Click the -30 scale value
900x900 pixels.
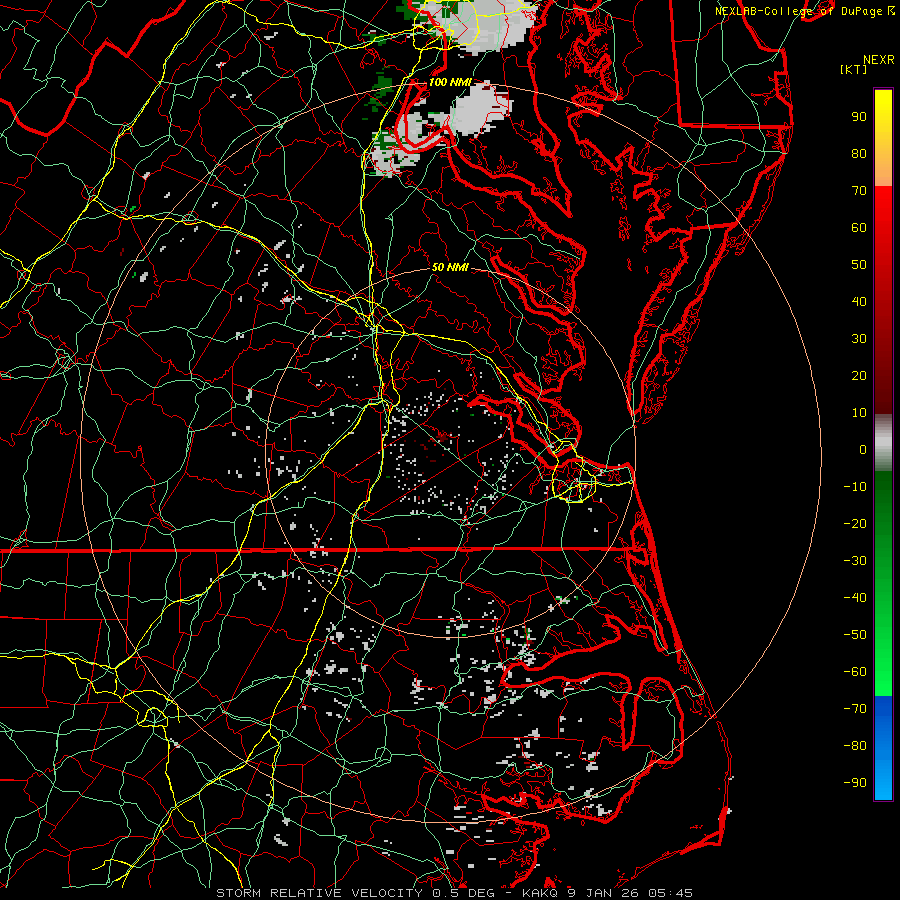click(x=855, y=561)
